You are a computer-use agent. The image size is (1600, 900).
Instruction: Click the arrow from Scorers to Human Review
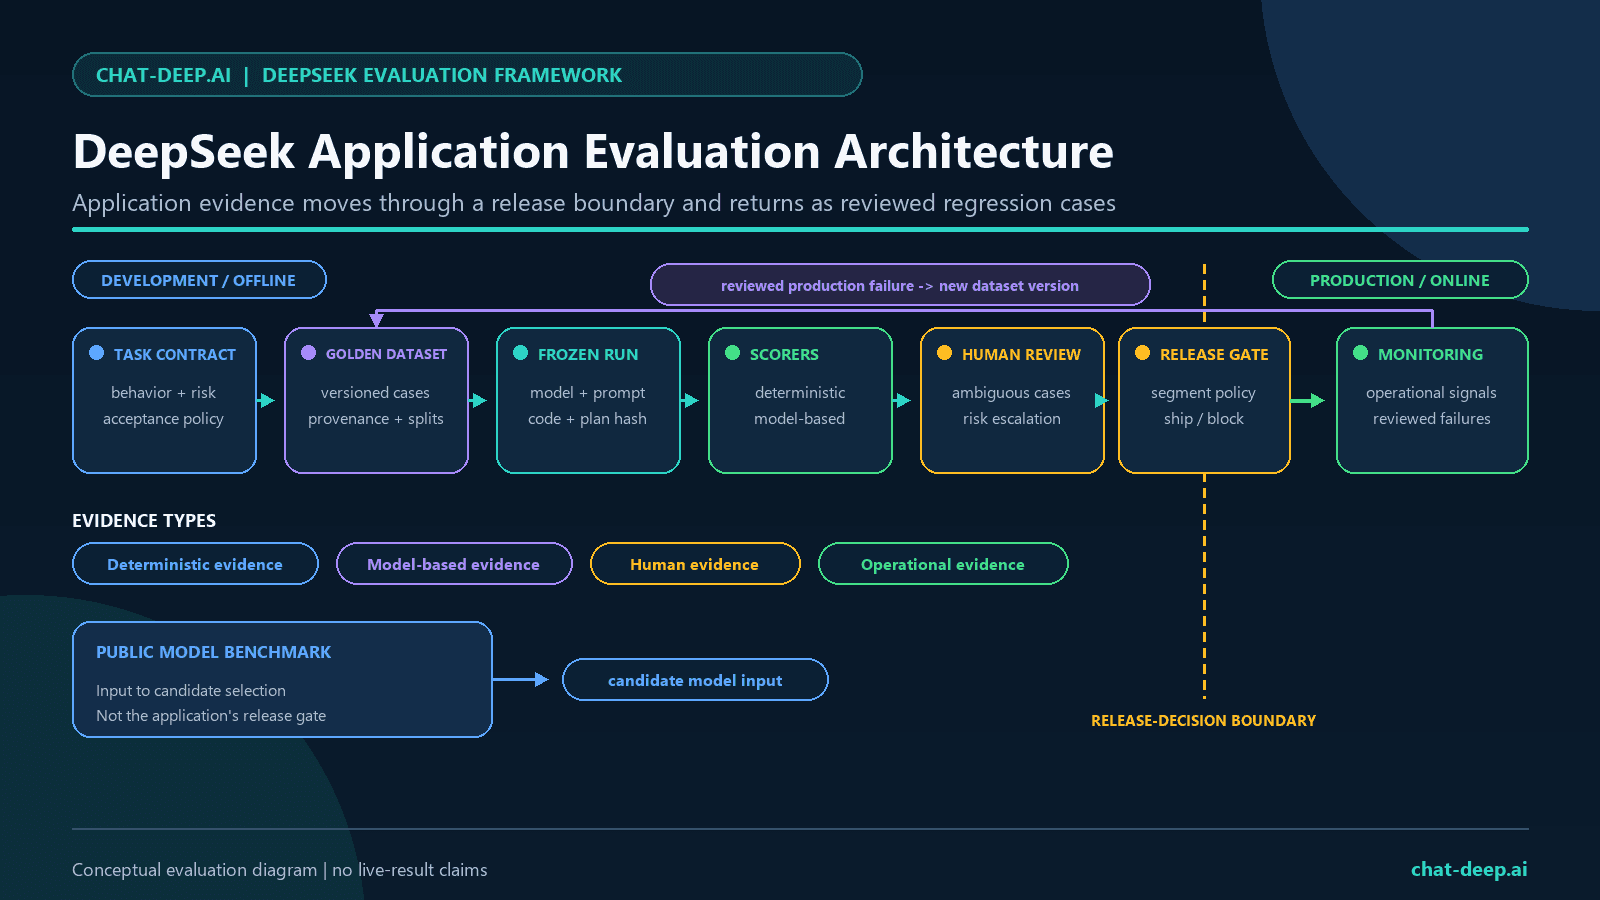tap(902, 400)
